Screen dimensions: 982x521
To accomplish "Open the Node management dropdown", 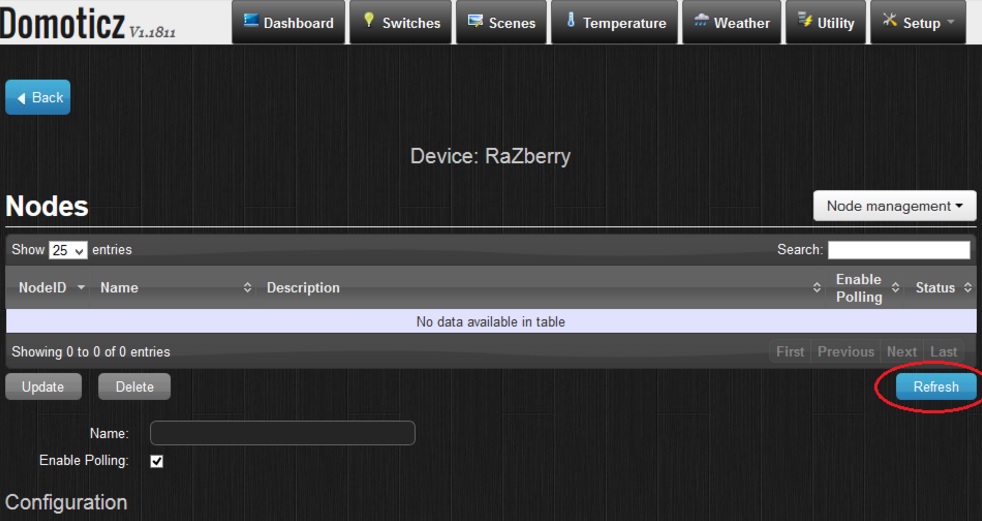I will pos(894,206).
